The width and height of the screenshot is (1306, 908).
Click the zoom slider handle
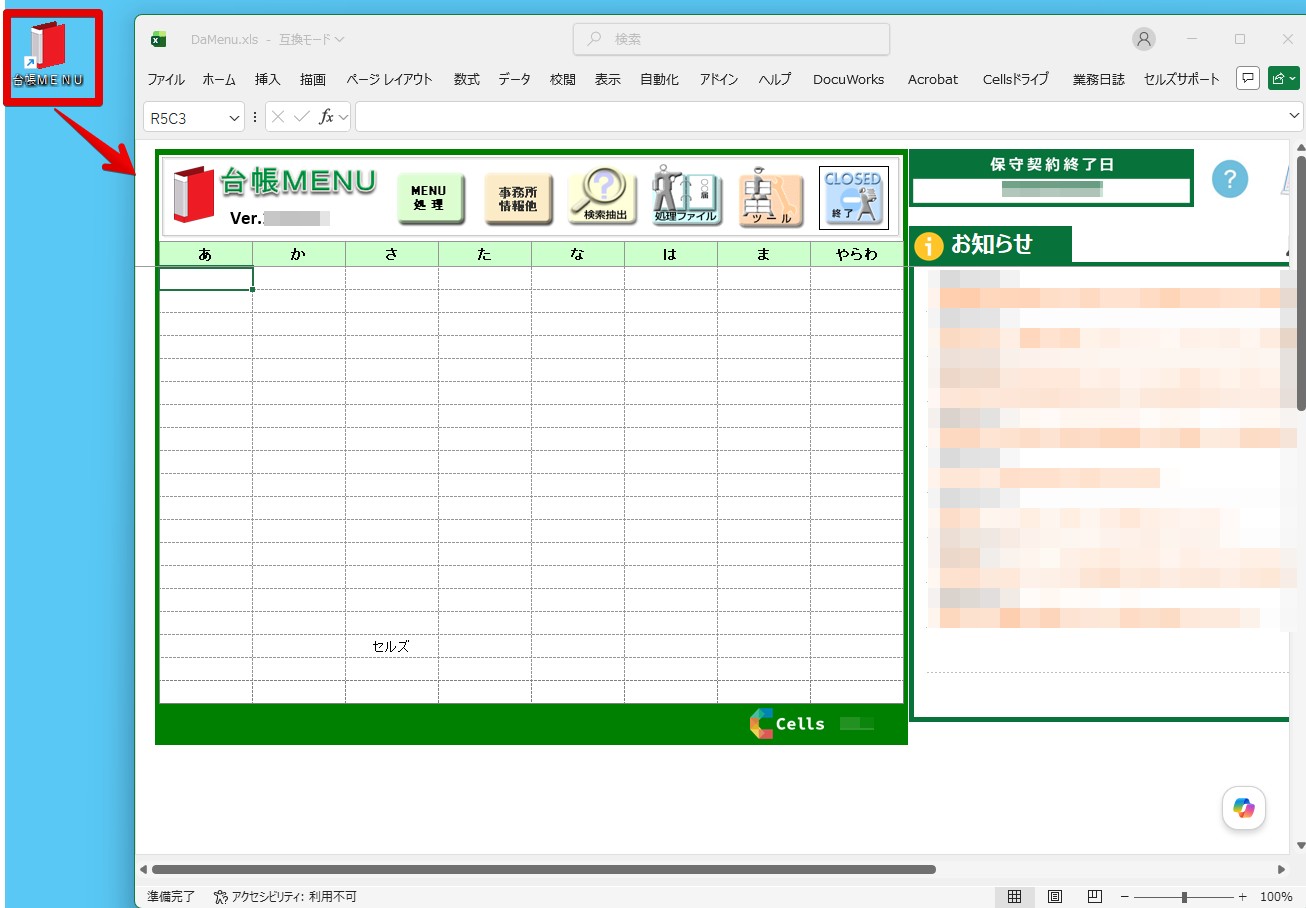[x=1184, y=897]
